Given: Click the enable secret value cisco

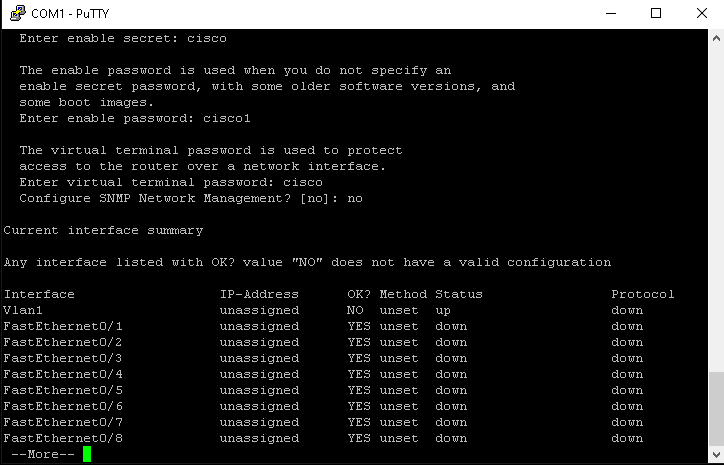Looking at the screenshot, I should 207,38.
